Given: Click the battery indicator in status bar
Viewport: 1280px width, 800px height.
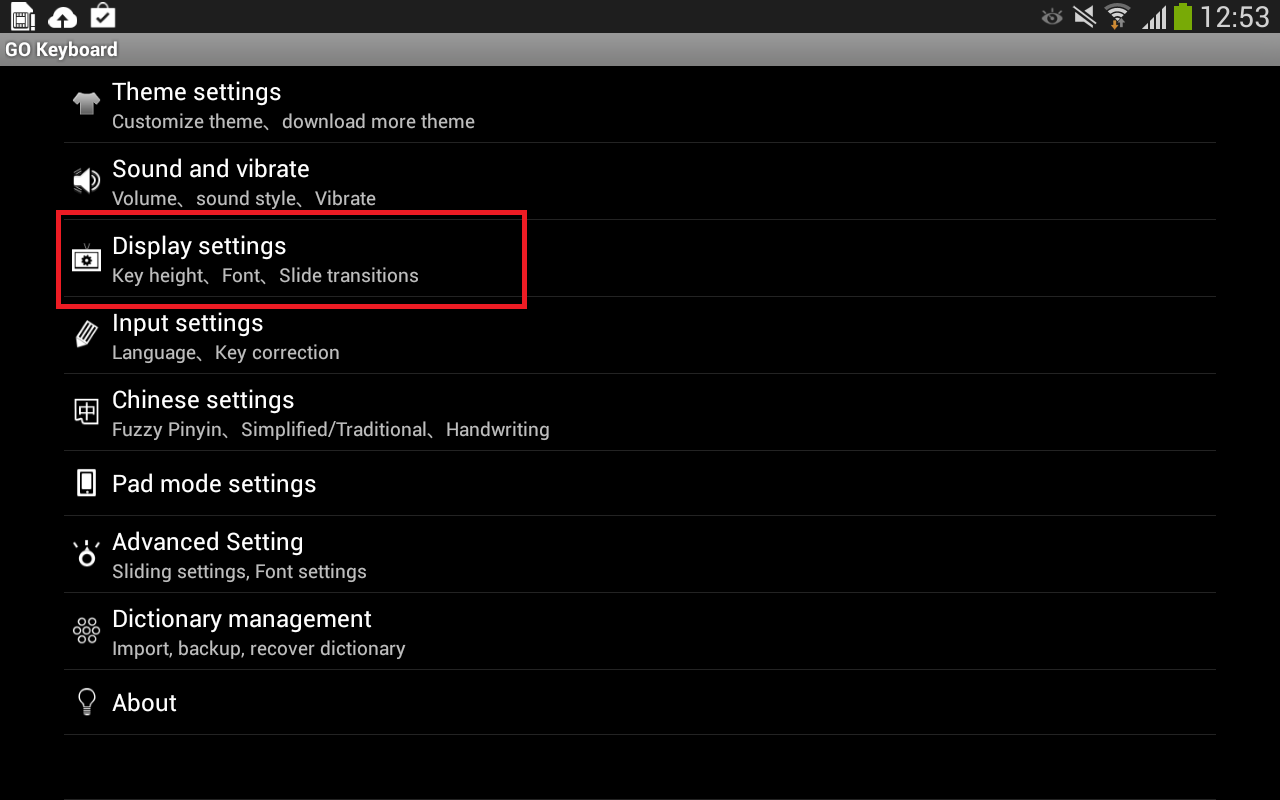Looking at the screenshot, I should coord(1187,16).
